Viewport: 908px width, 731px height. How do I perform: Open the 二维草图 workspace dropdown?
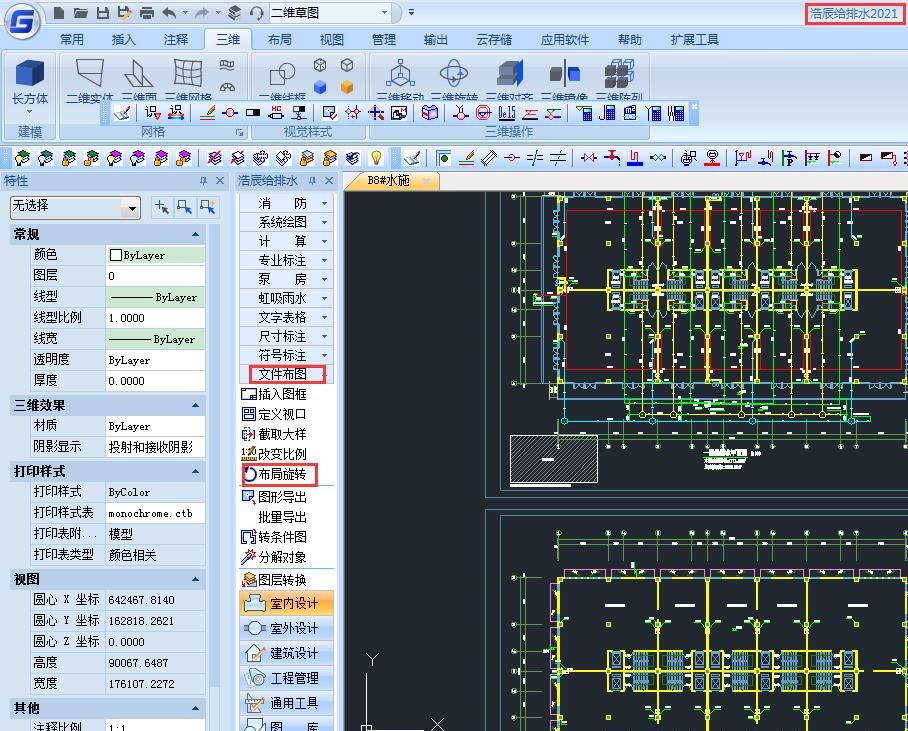(385, 13)
